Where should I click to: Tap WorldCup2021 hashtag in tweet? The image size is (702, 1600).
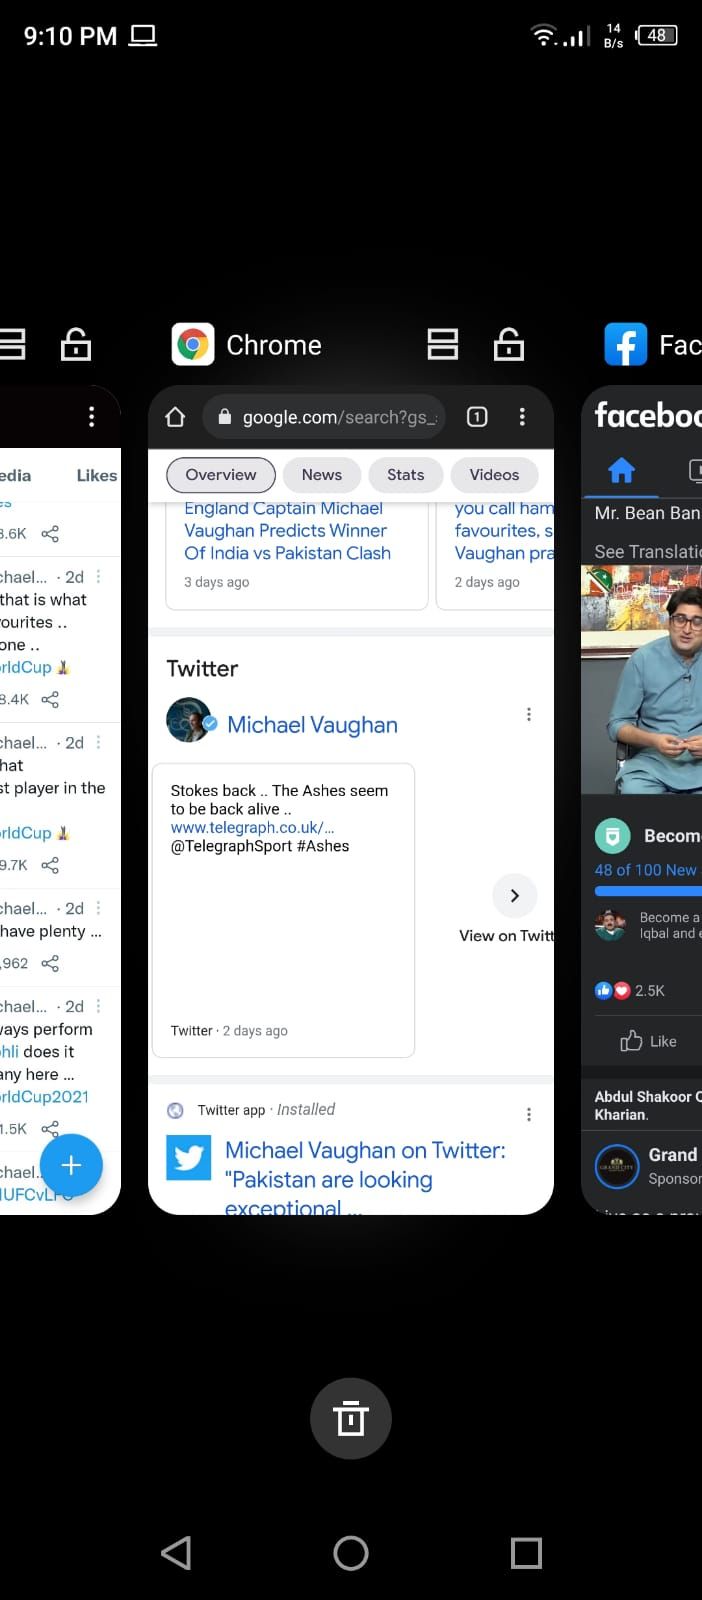pyautogui.click(x=44, y=1097)
